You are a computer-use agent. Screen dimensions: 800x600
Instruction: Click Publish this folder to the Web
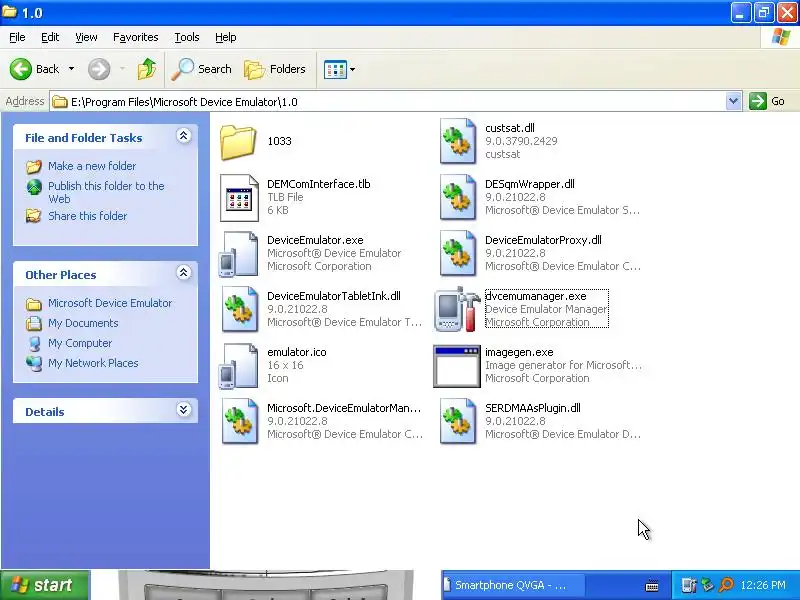click(106, 192)
